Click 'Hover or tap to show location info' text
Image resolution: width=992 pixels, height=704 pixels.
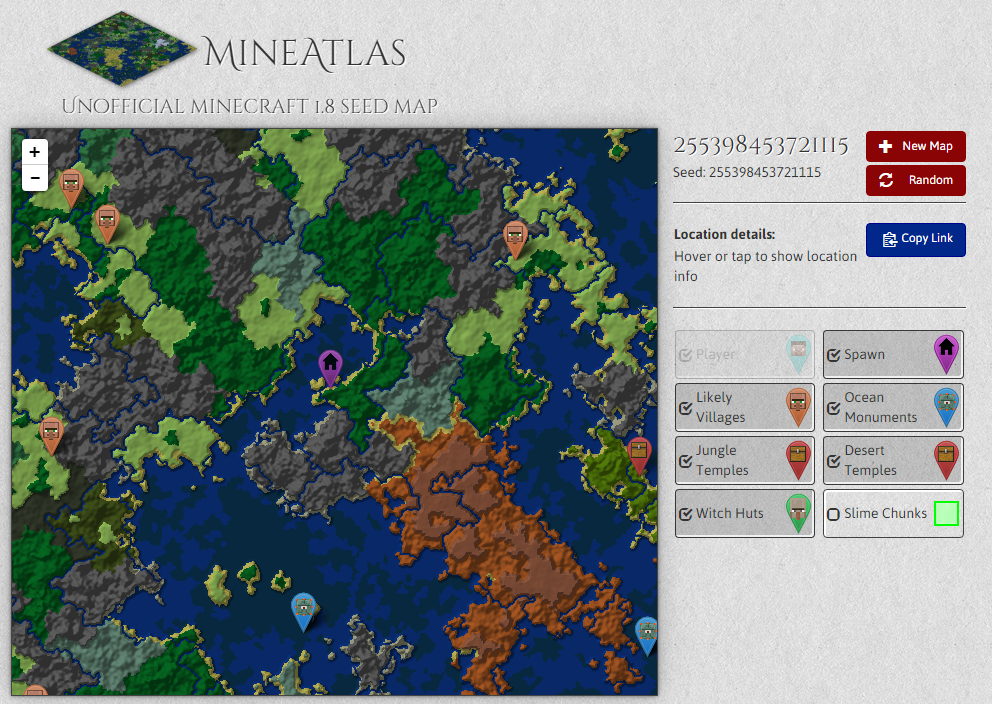coord(766,266)
